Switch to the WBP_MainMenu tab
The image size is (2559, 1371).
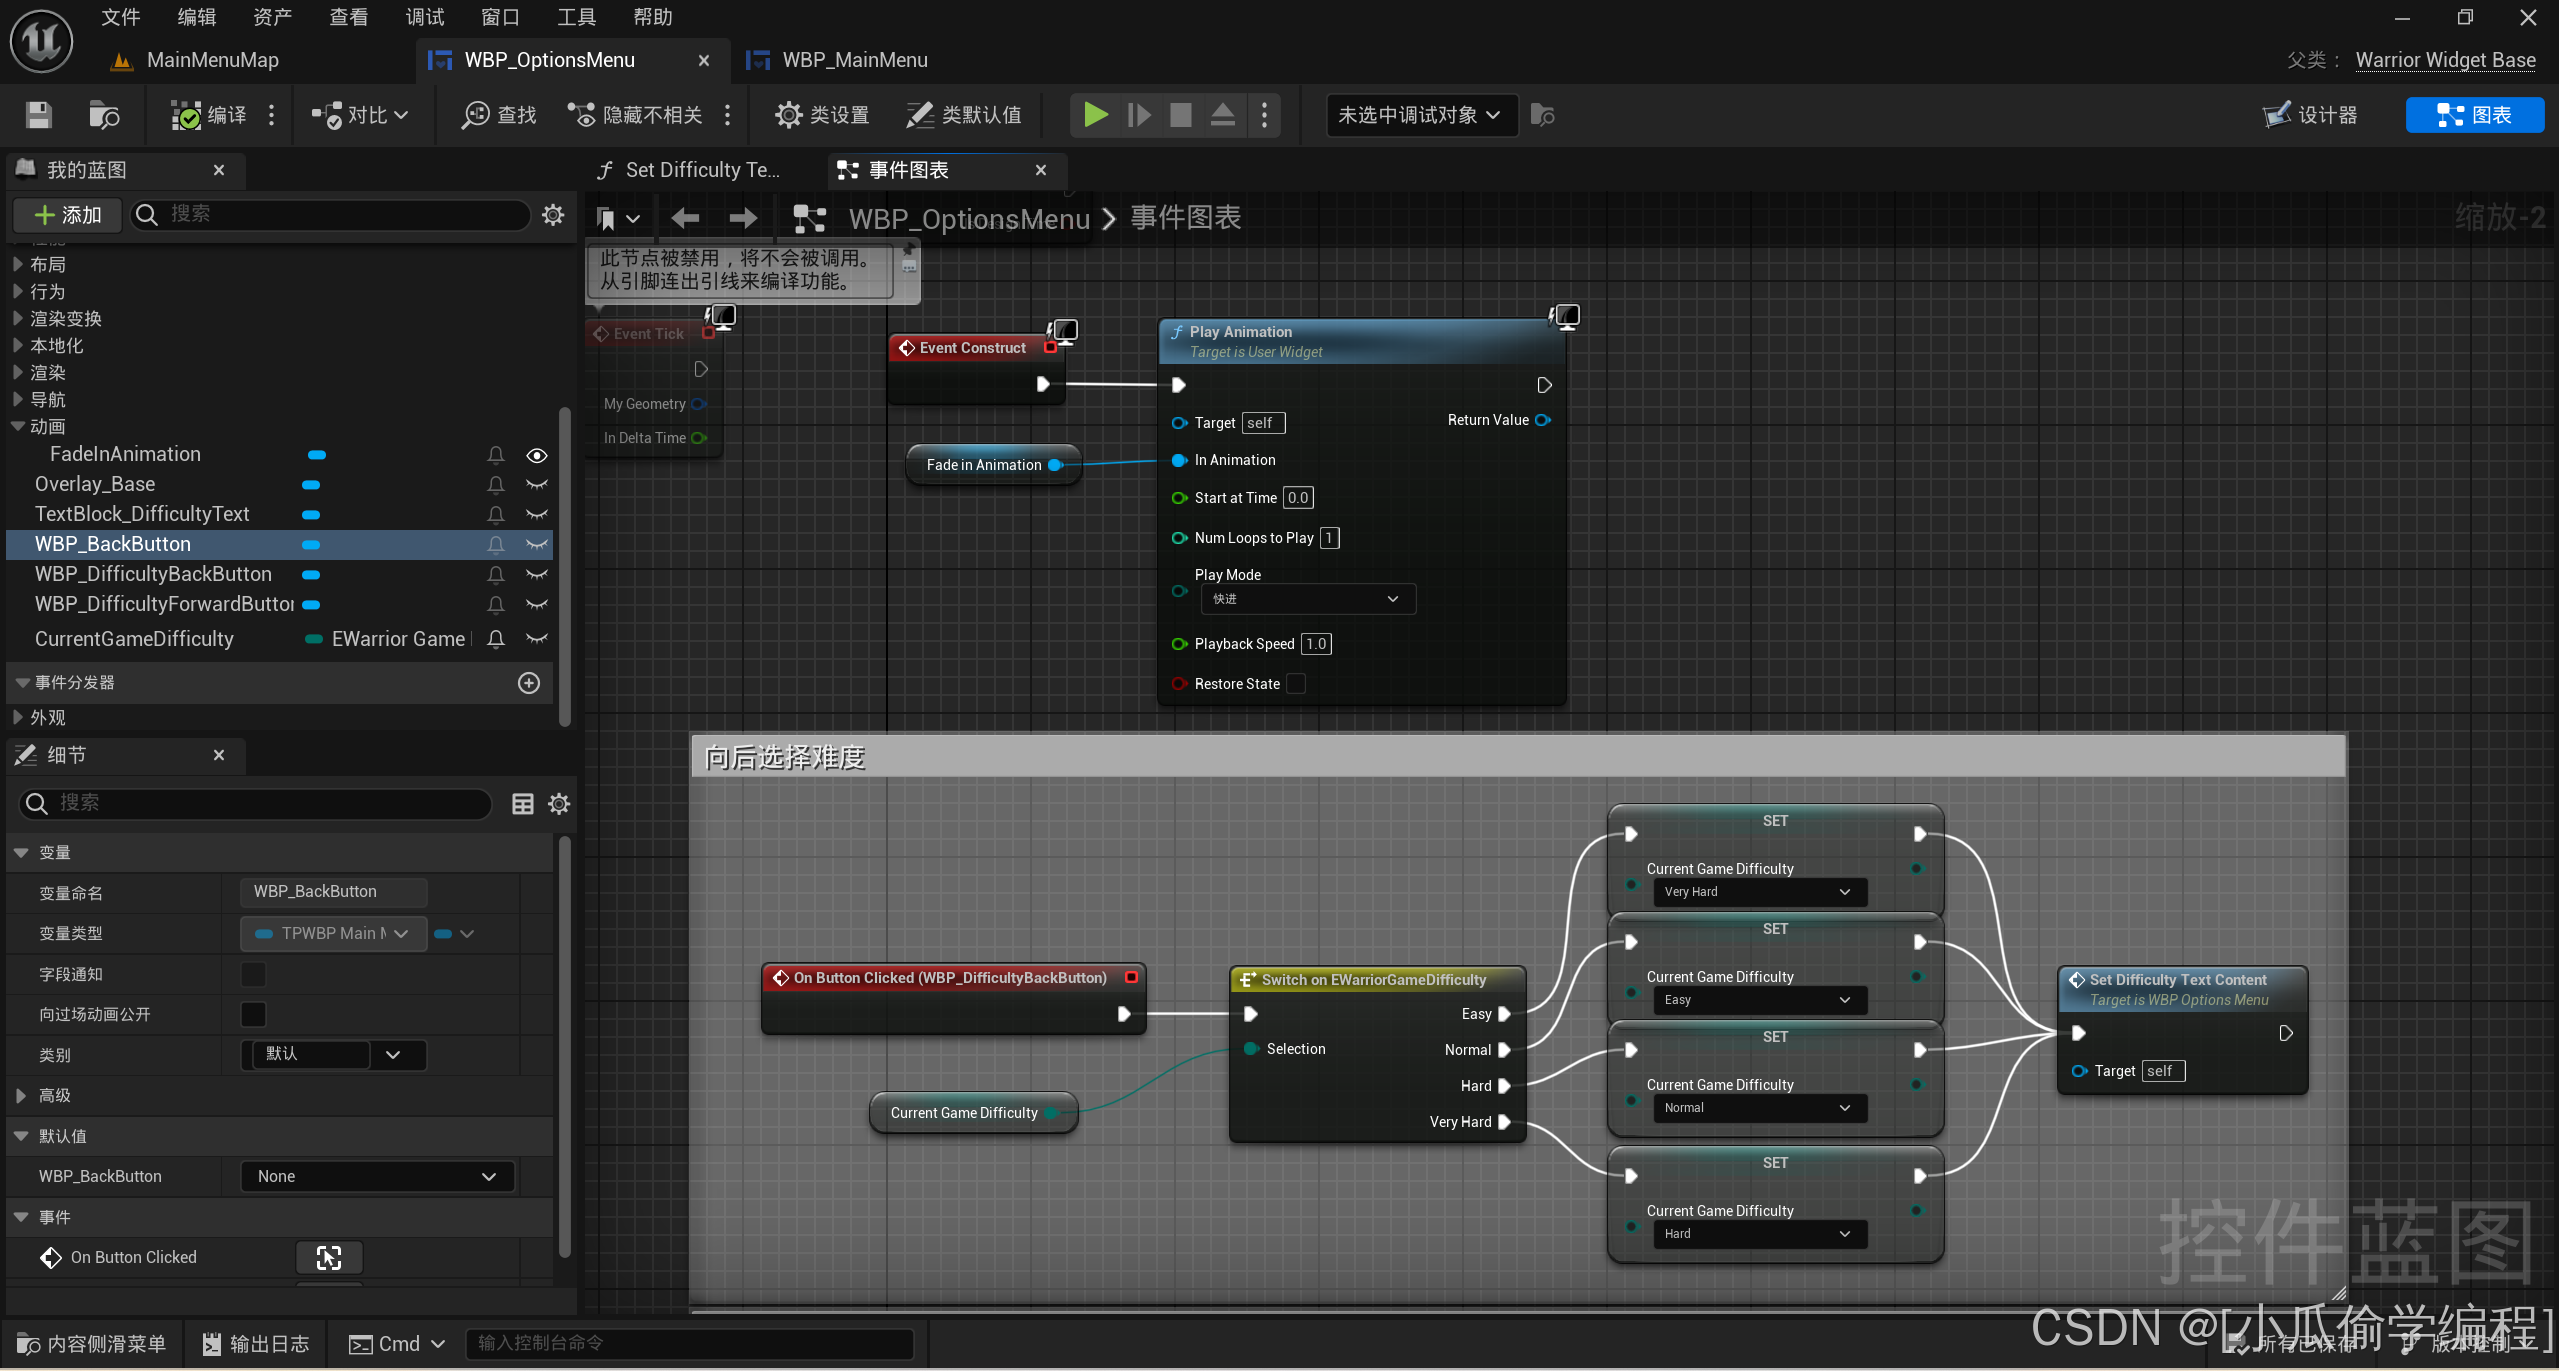pos(853,60)
